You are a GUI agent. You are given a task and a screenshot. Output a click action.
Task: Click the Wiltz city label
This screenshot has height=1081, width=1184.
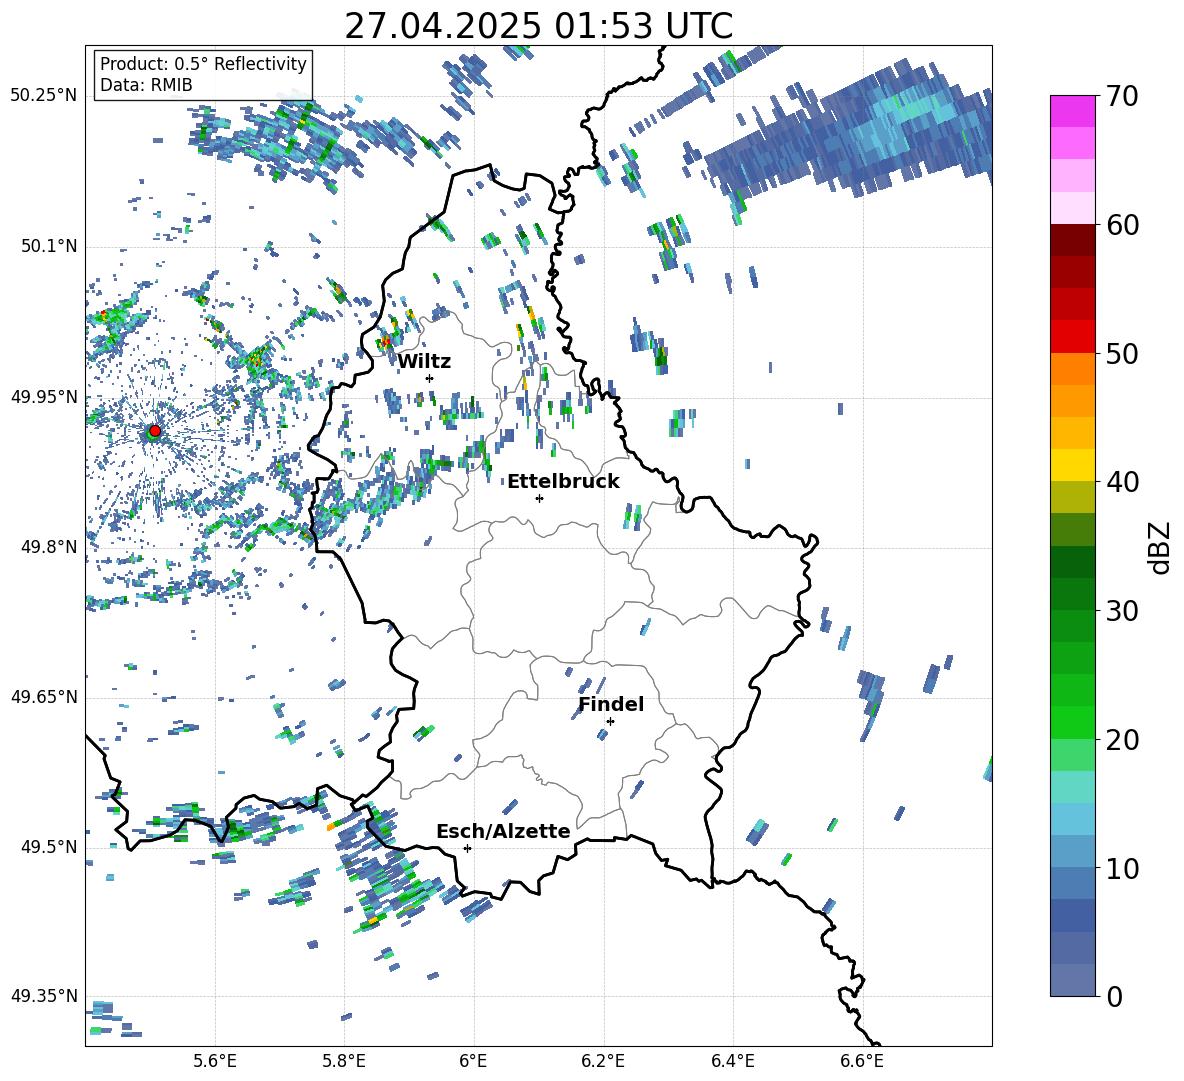point(424,362)
